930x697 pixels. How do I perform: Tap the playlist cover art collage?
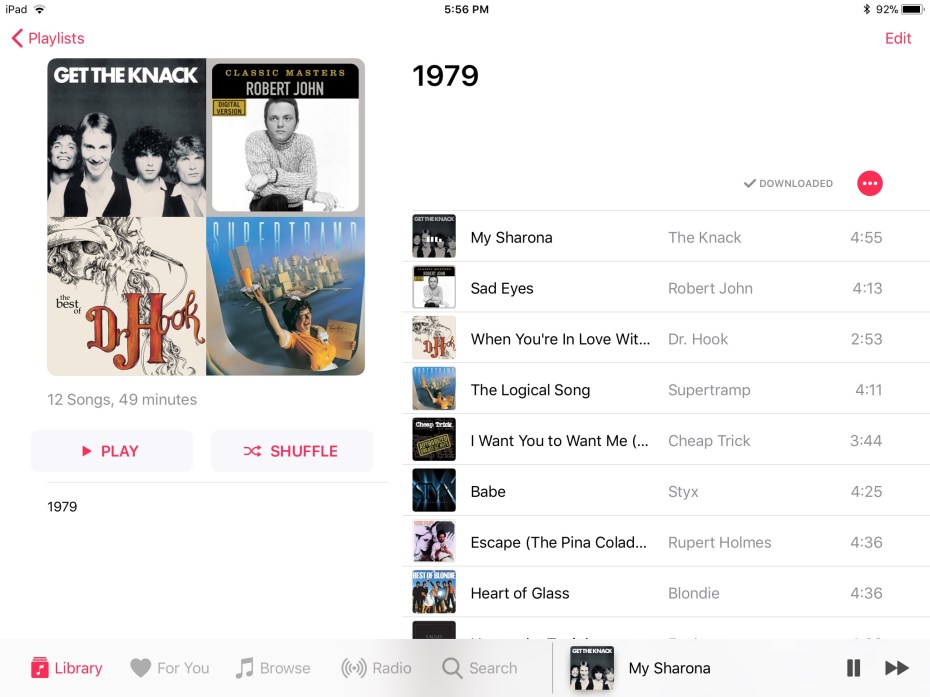(x=206, y=217)
